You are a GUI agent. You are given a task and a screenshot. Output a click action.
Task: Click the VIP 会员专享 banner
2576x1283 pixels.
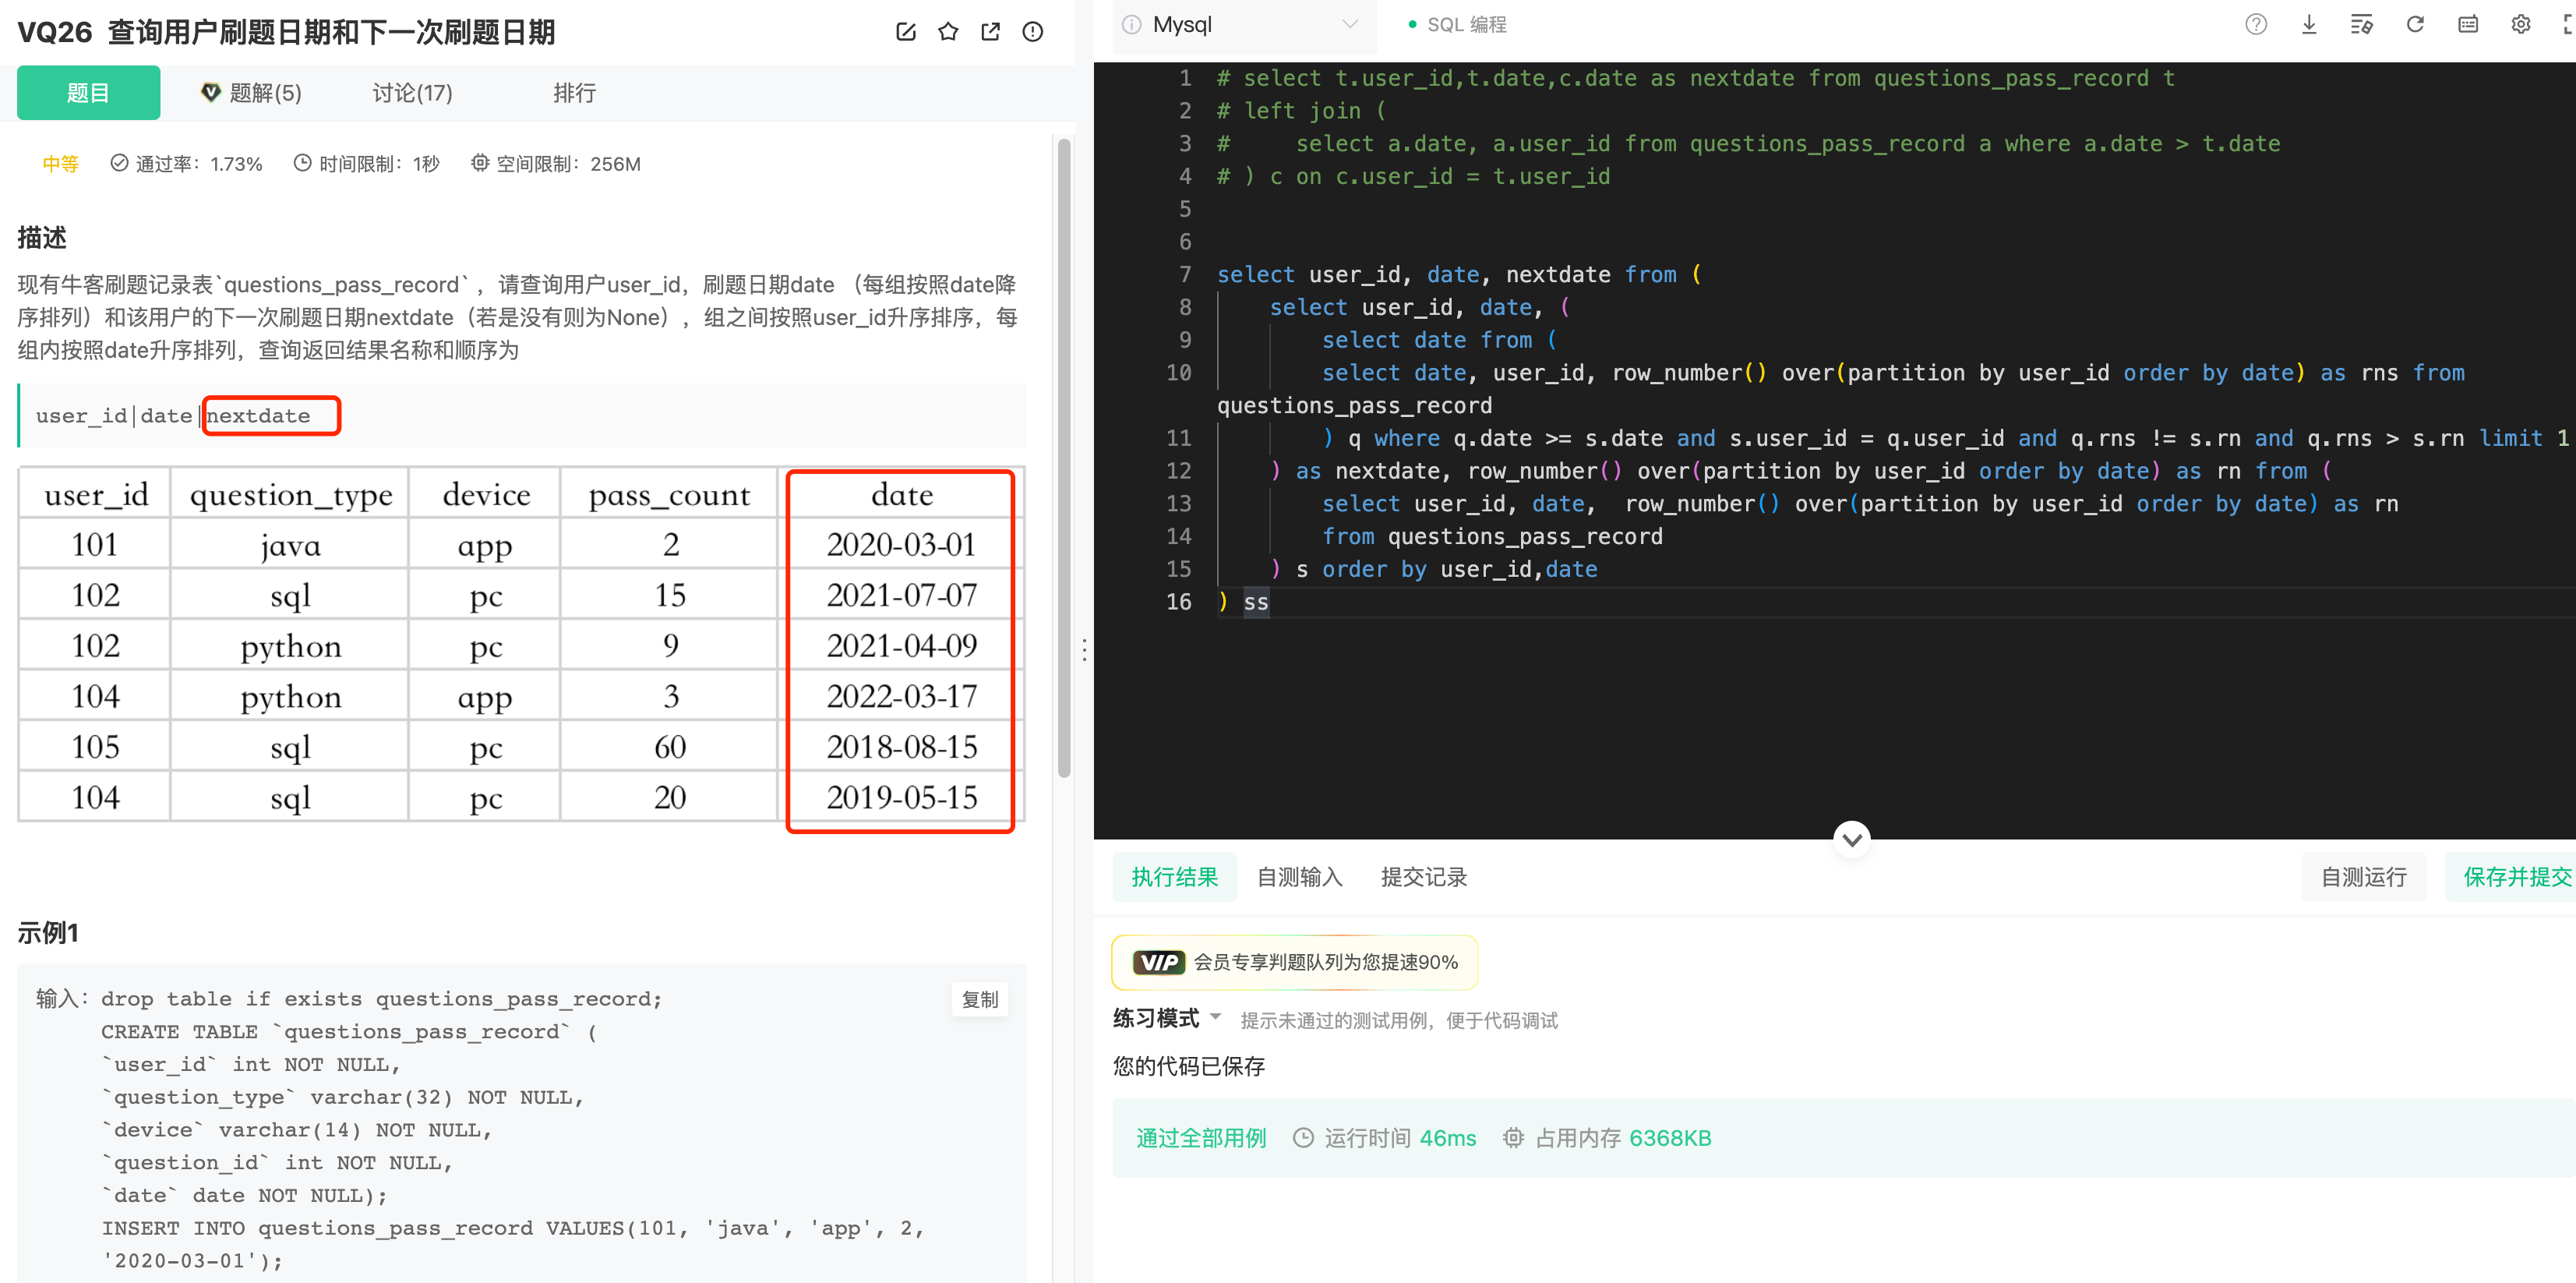(1295, 962)
